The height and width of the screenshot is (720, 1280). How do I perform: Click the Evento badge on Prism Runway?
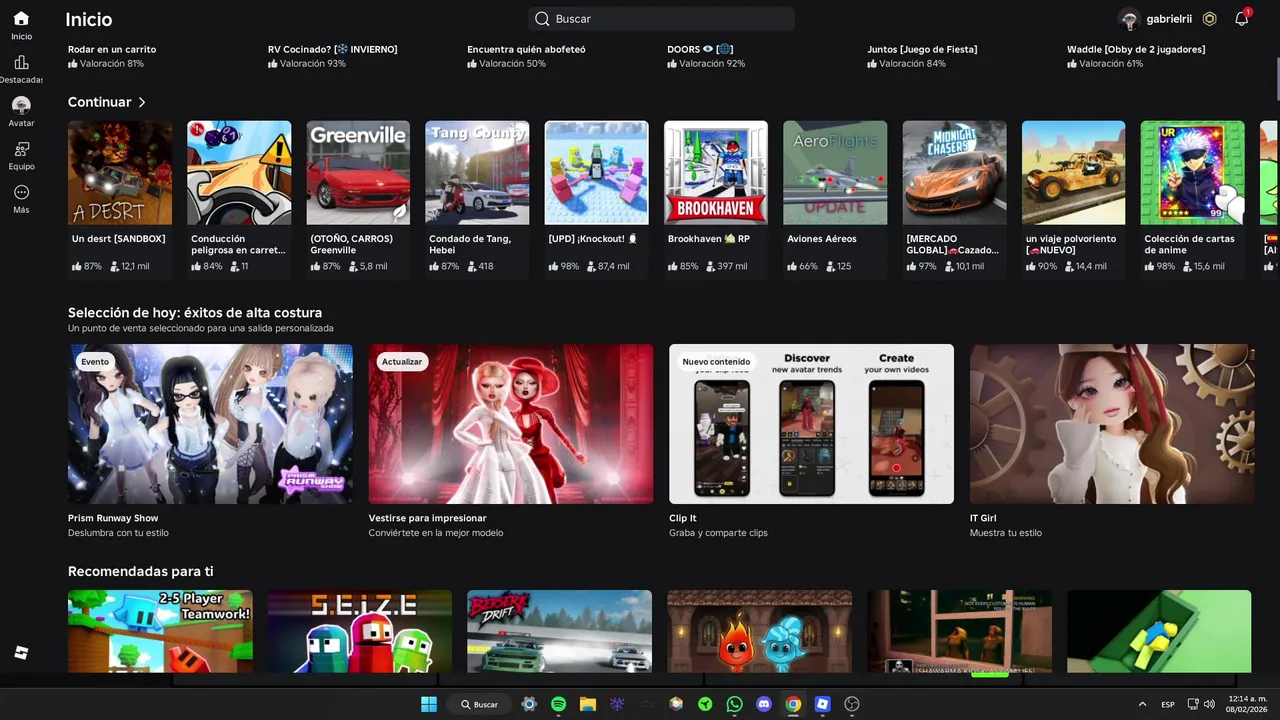95,362
